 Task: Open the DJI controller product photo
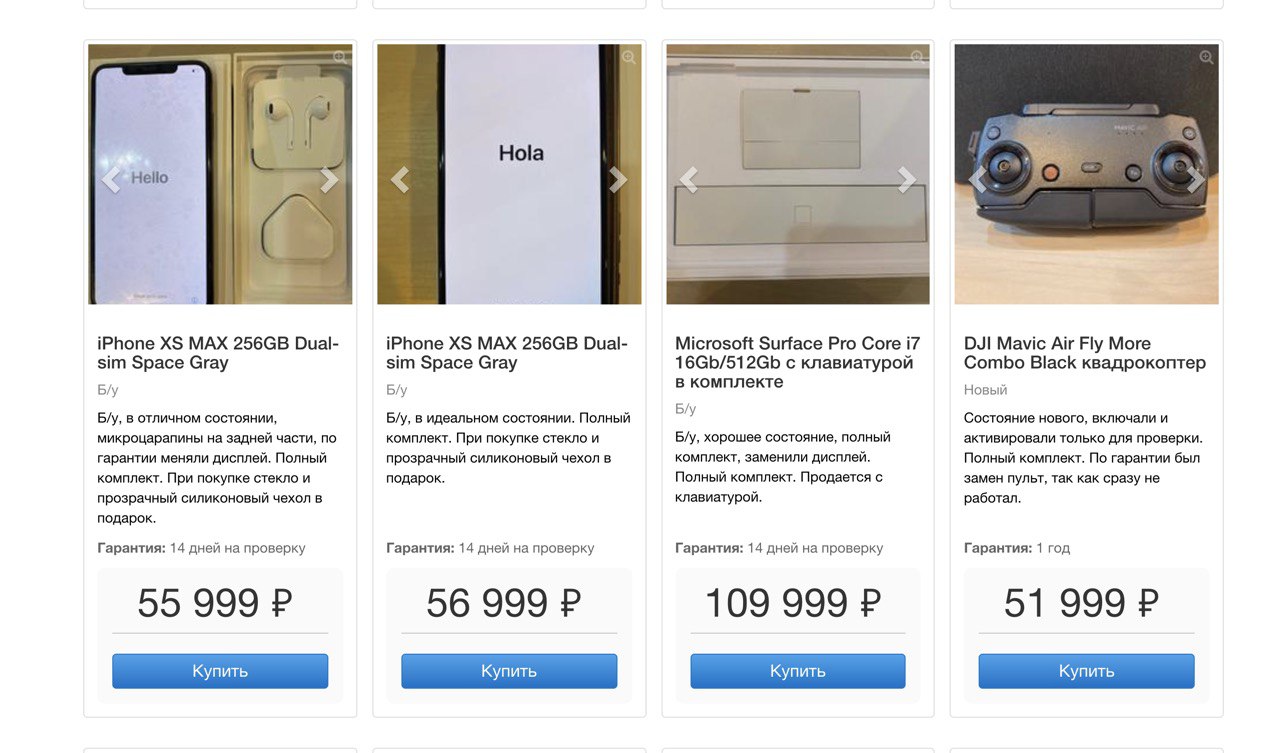point(1086,174)
